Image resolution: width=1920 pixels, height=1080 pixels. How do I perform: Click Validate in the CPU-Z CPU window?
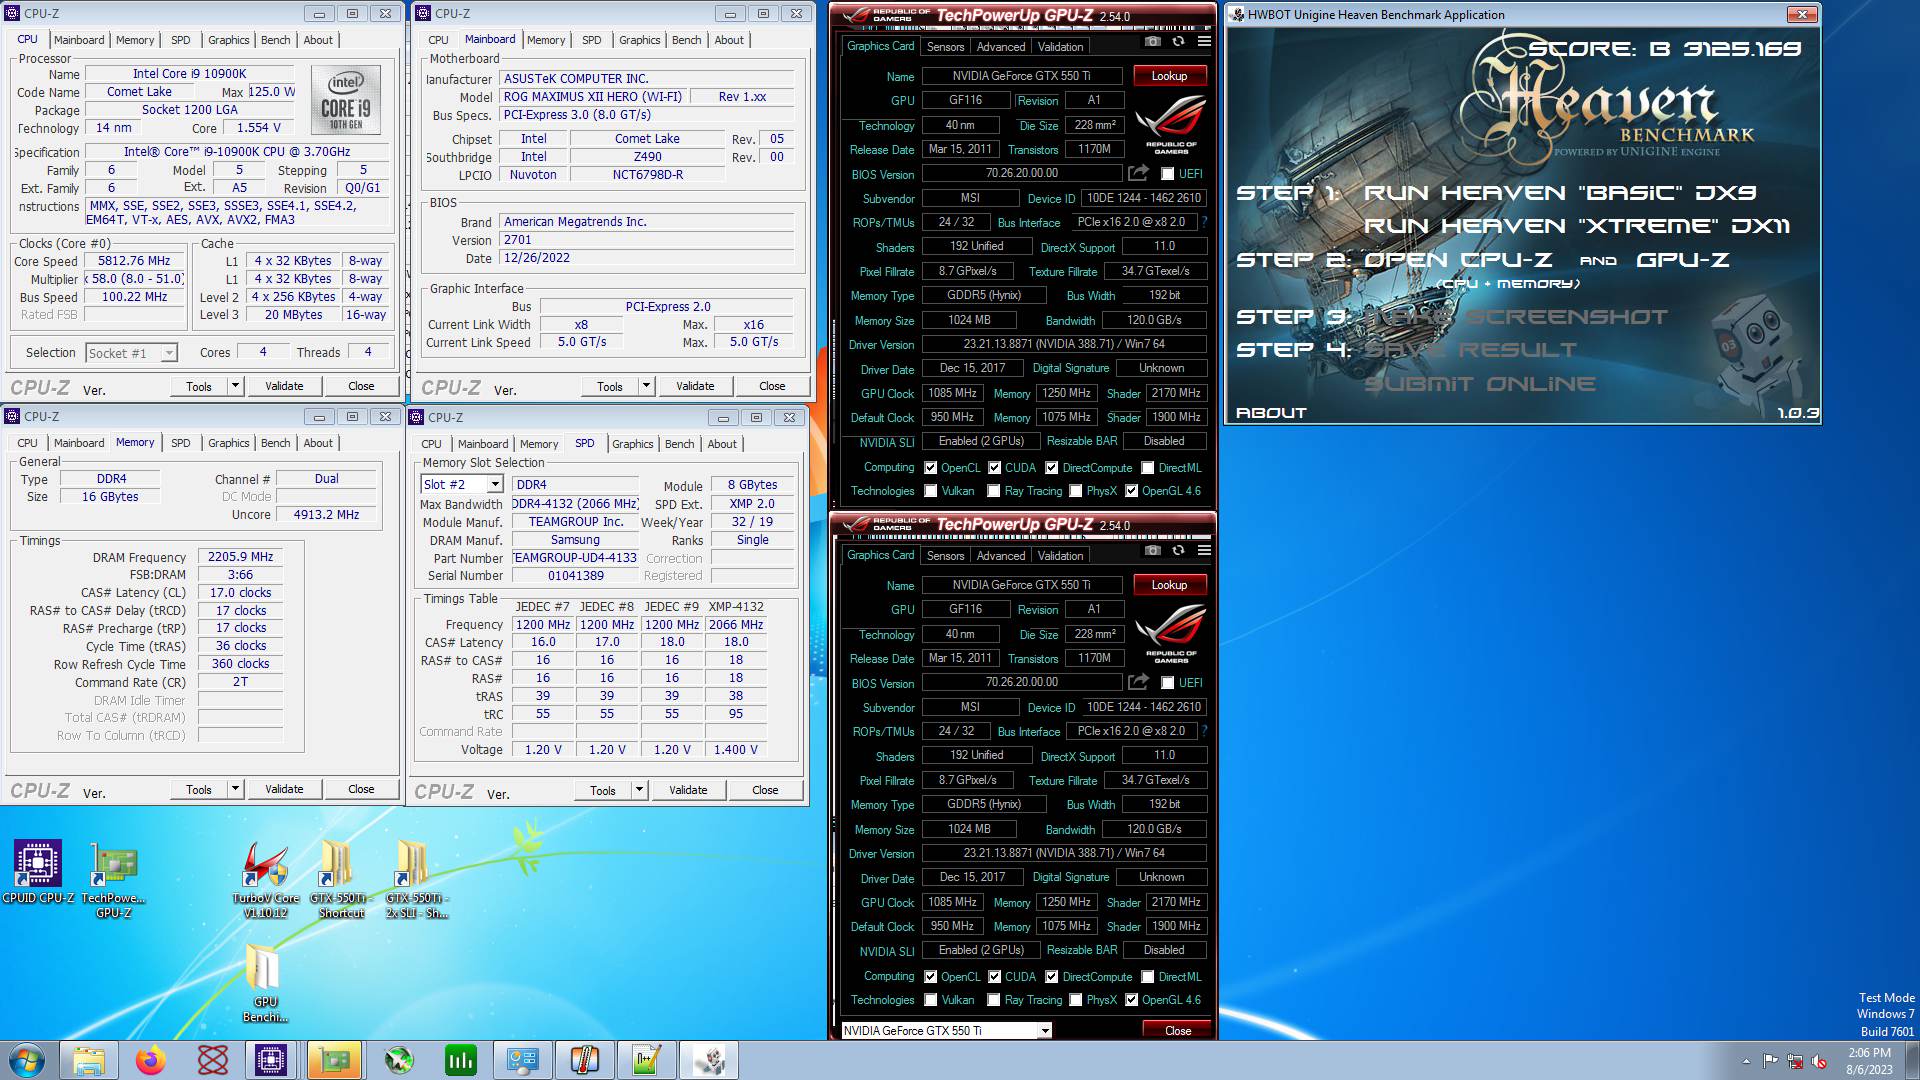click(x=284, y=386)
